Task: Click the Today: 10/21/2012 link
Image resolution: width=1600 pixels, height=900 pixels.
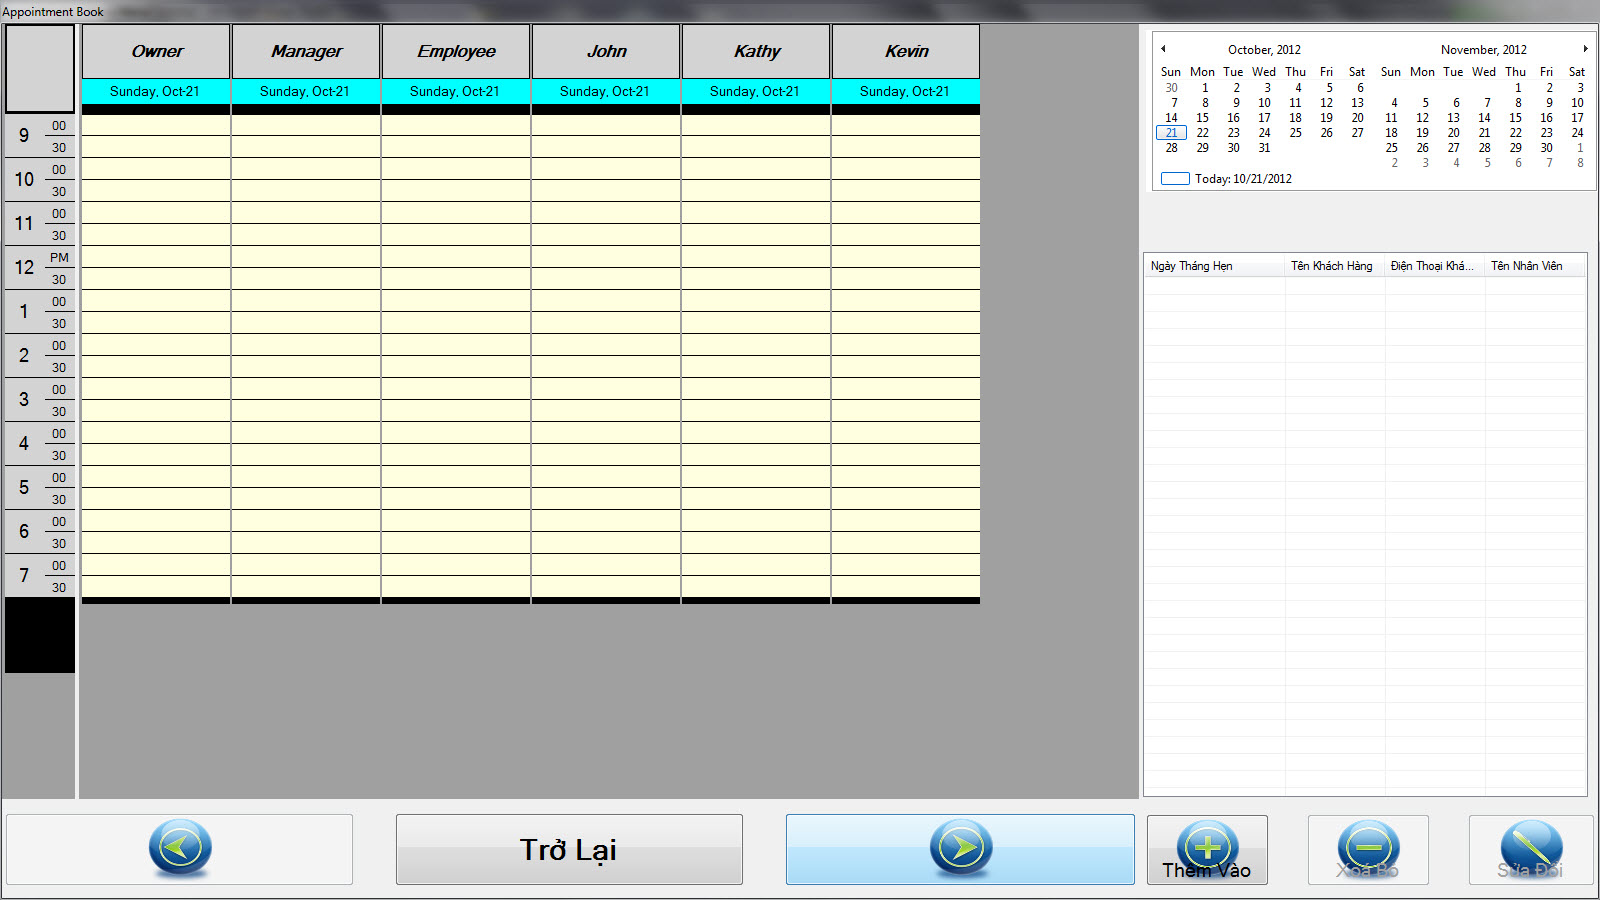Action: tap(1242, 179)
